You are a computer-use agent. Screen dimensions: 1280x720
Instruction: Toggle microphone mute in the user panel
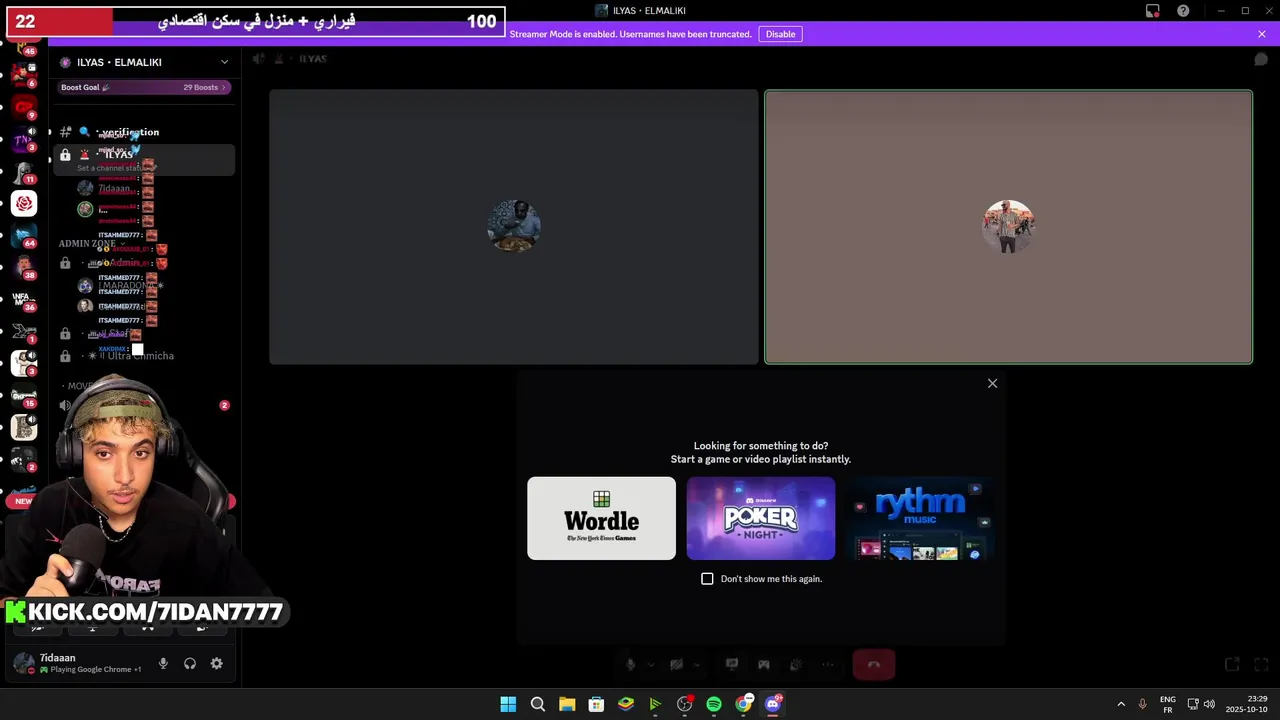[x=163, y=663]
